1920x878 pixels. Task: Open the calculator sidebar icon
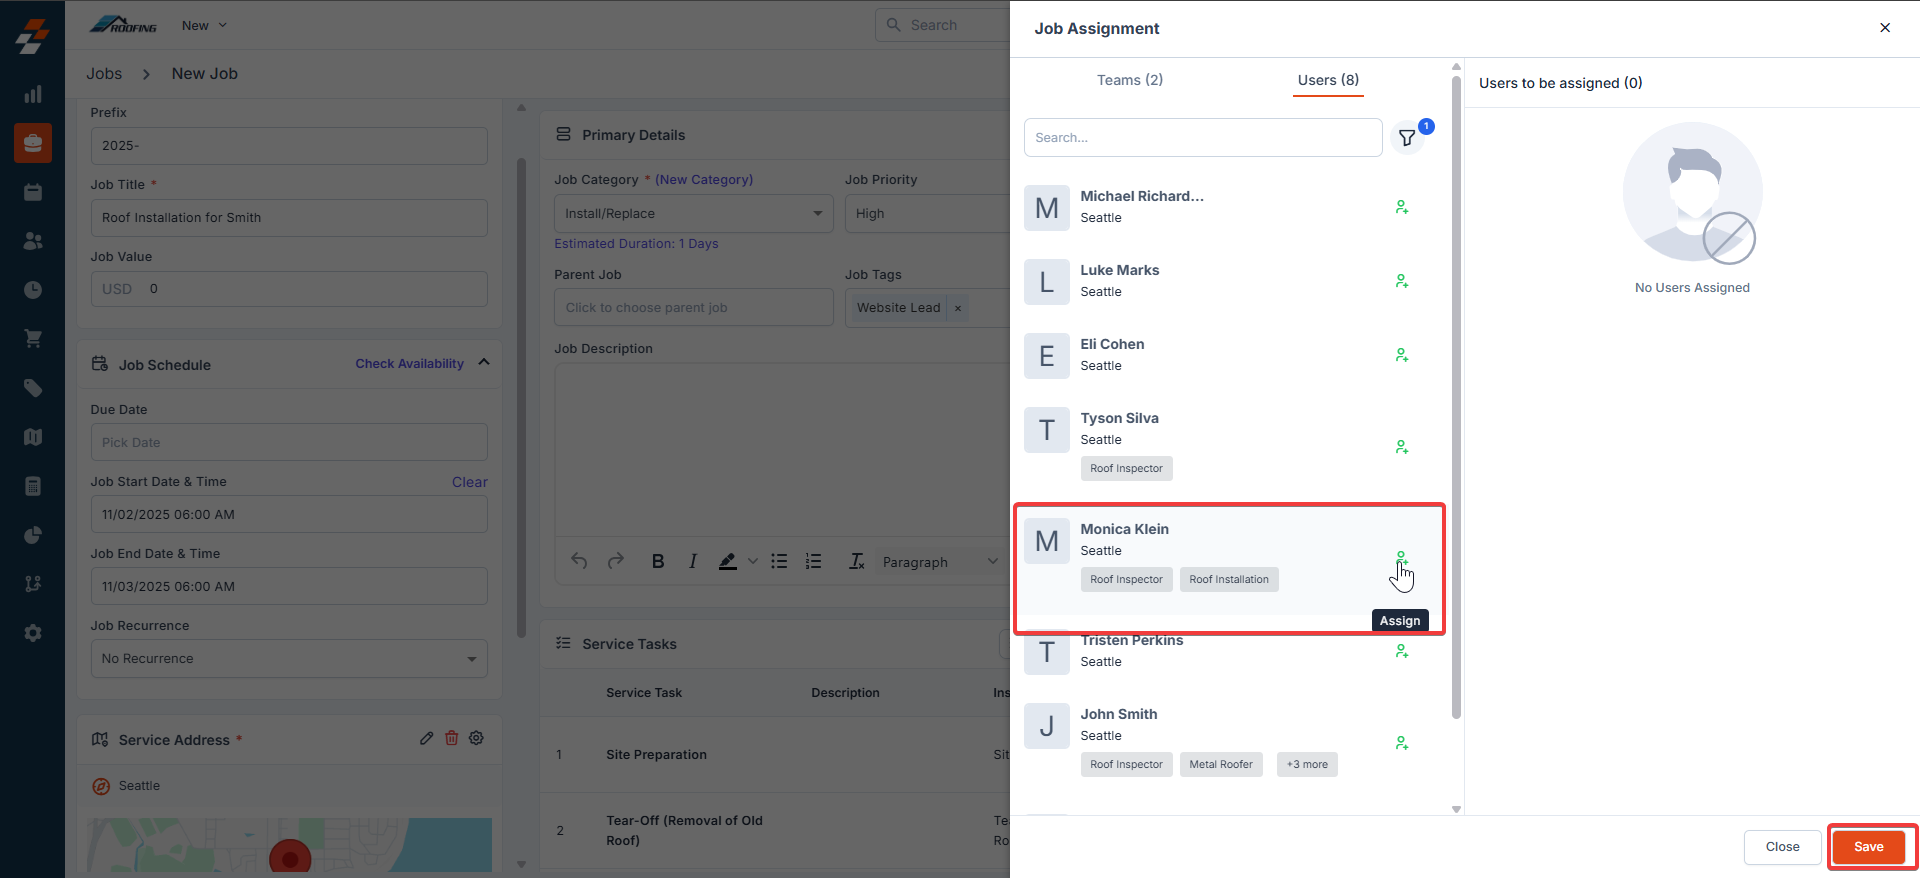33,486
